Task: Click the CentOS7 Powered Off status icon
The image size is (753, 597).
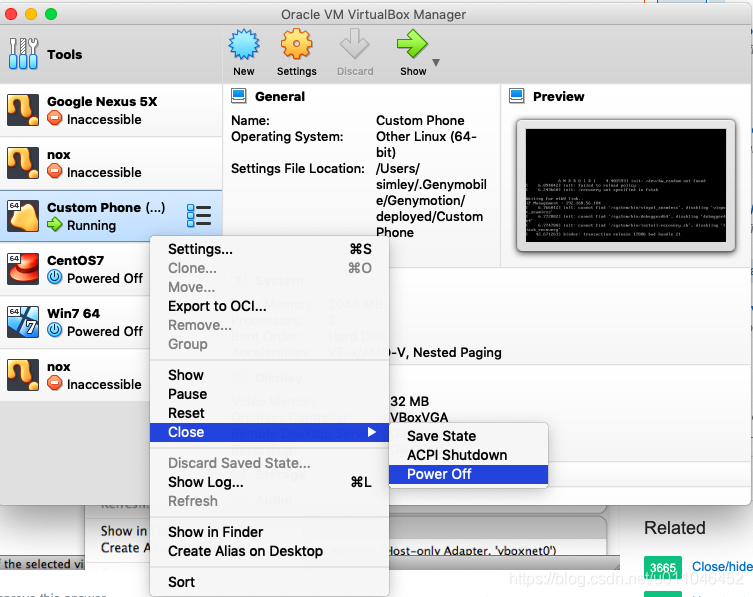Action: [55, 277]
